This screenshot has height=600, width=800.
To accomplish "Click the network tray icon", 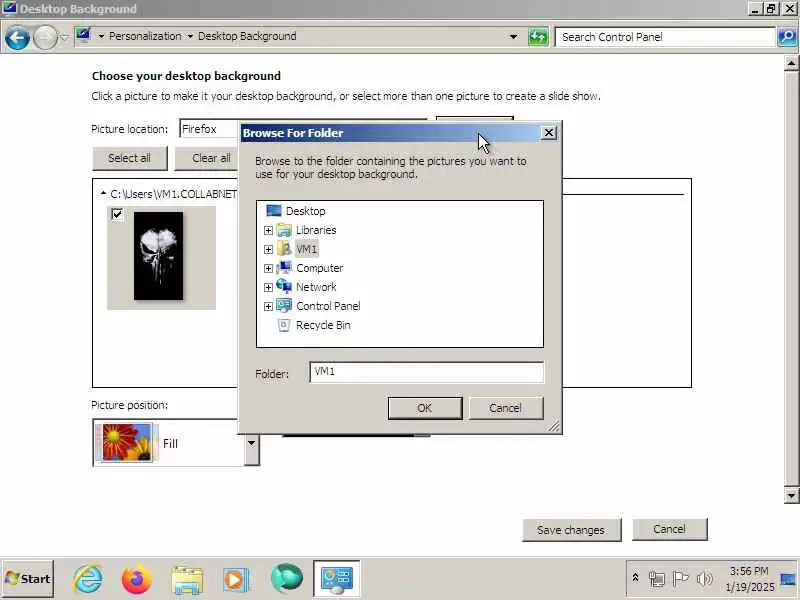I will (x=657, y=579).
